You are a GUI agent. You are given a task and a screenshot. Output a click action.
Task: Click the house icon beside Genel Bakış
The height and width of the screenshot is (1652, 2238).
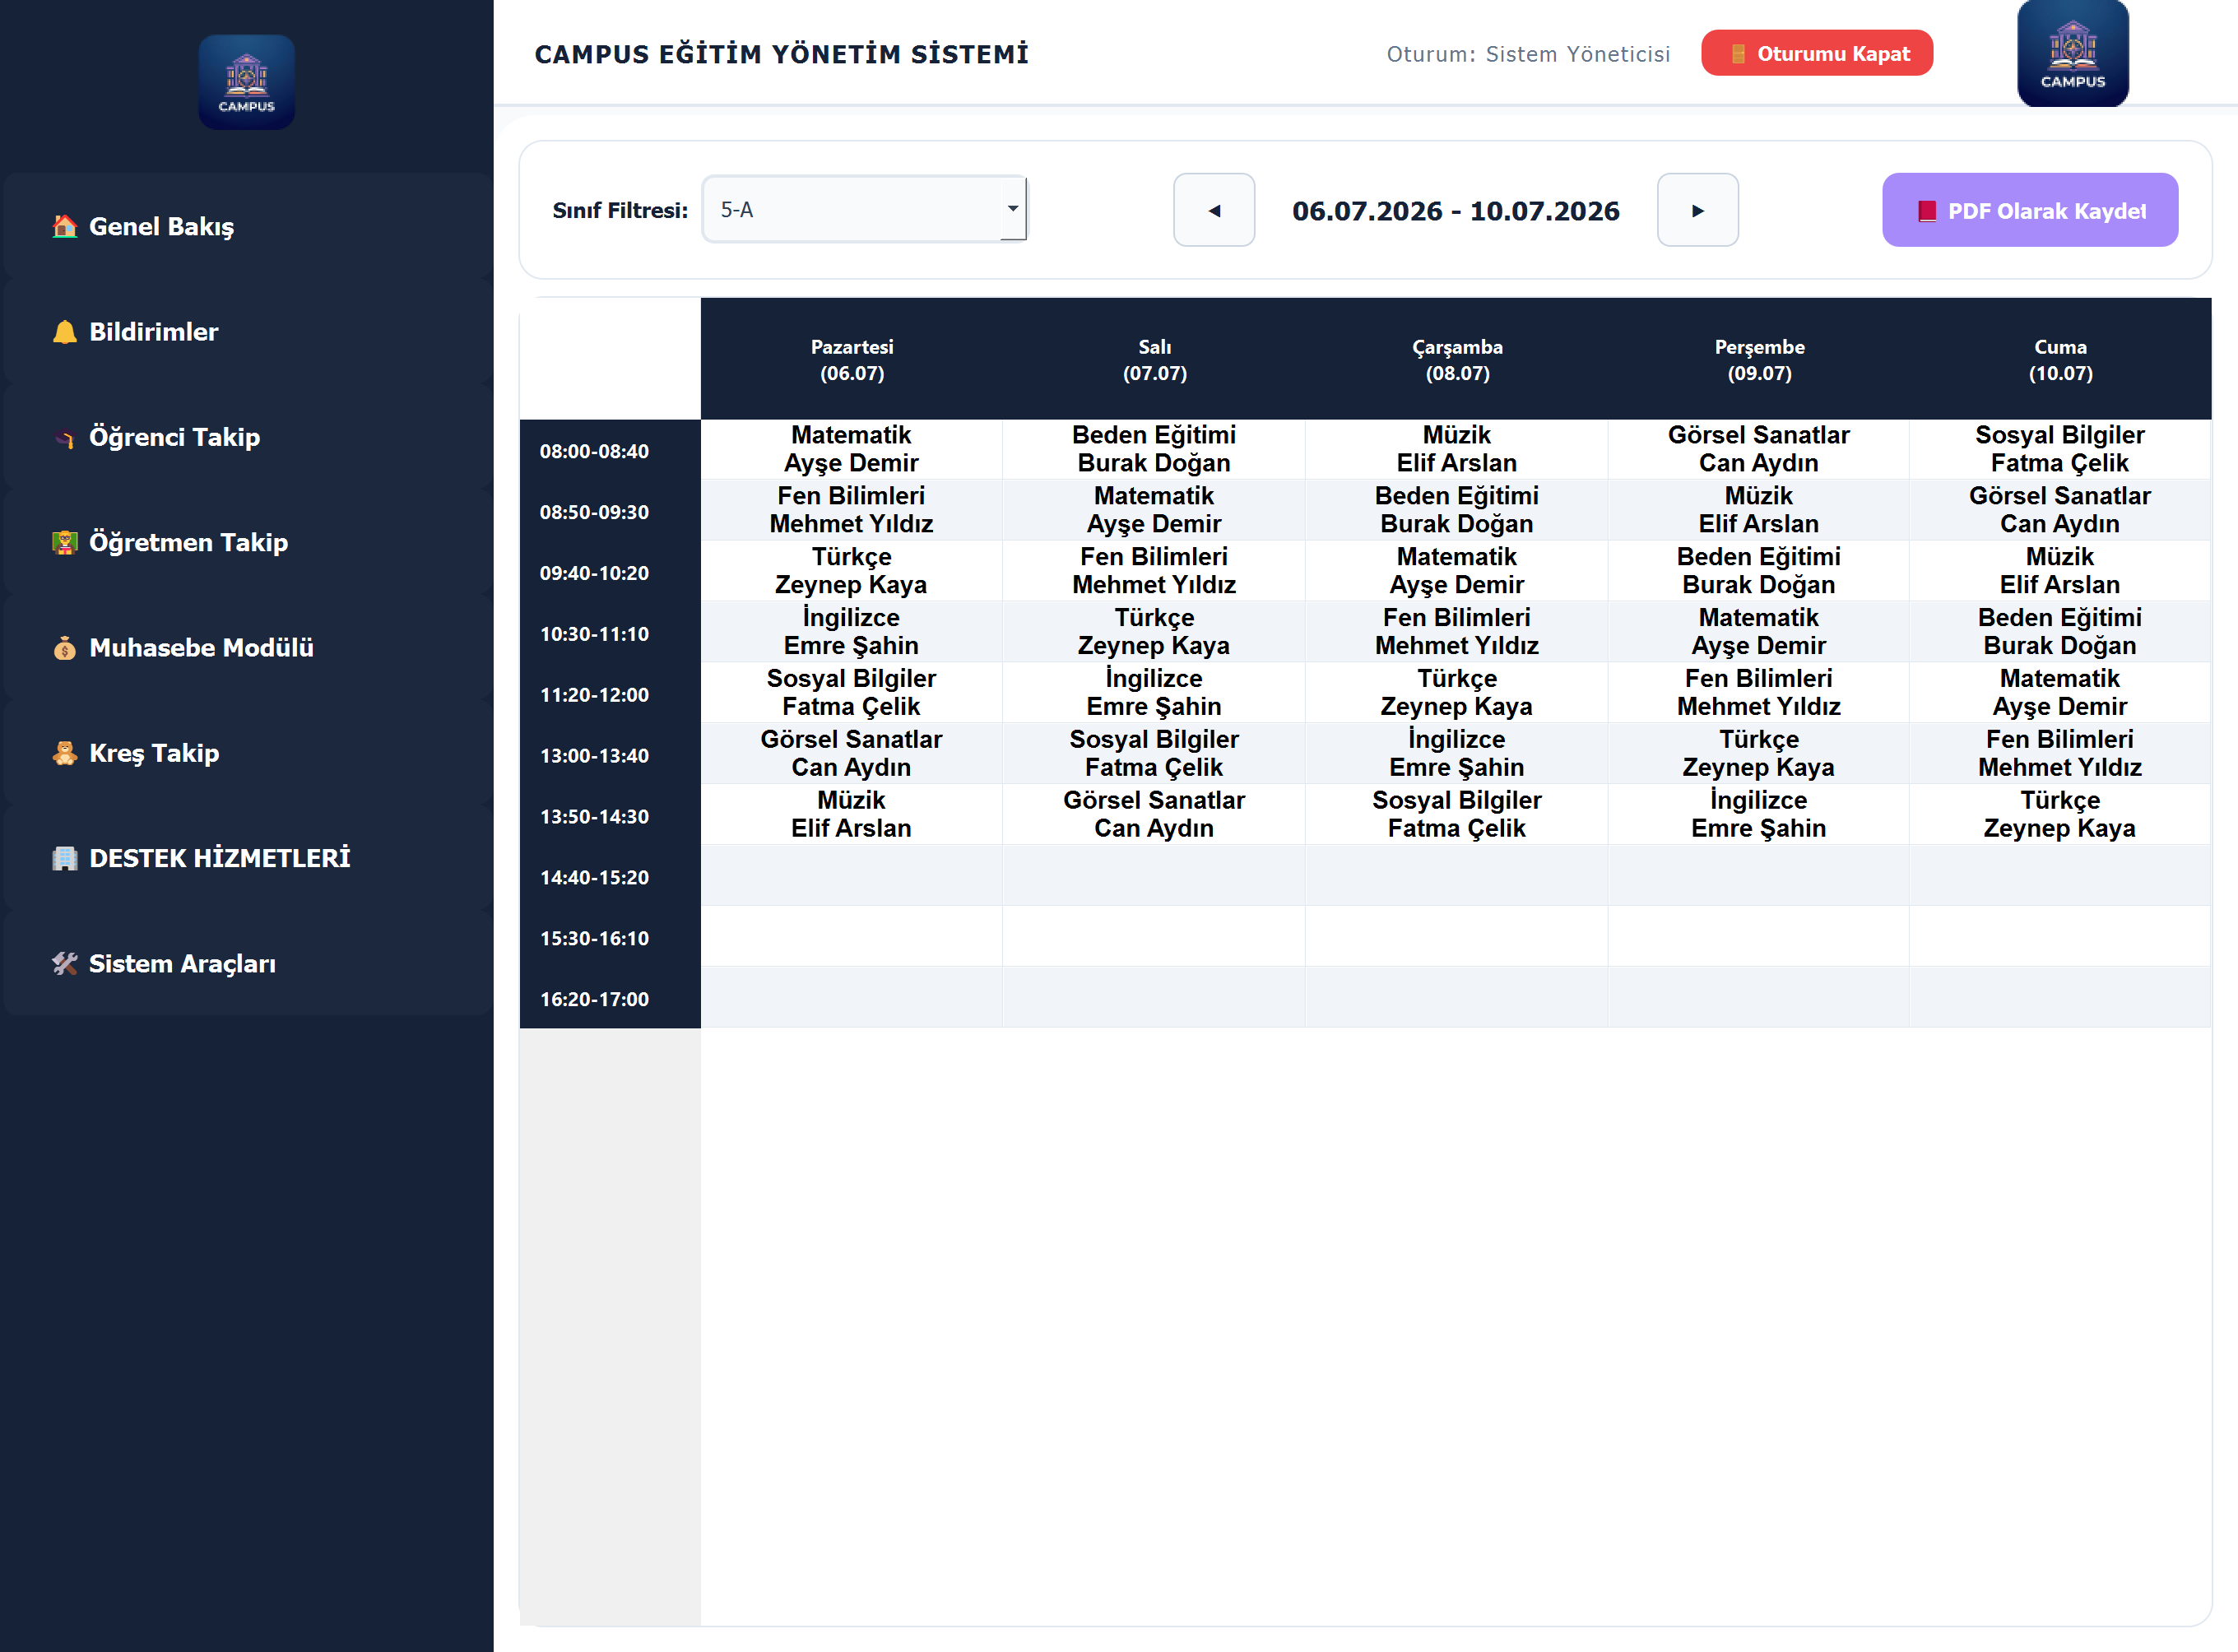click(65, 226)
